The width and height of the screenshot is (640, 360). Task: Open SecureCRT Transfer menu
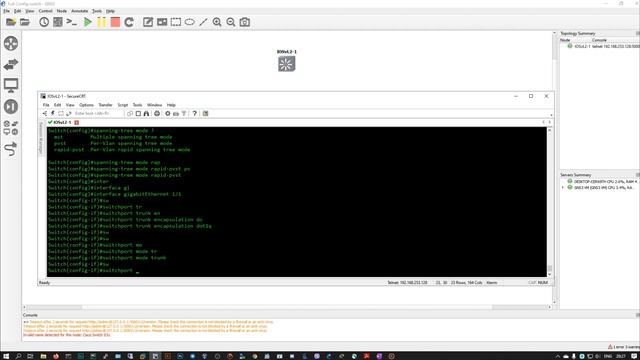point(105,105)
